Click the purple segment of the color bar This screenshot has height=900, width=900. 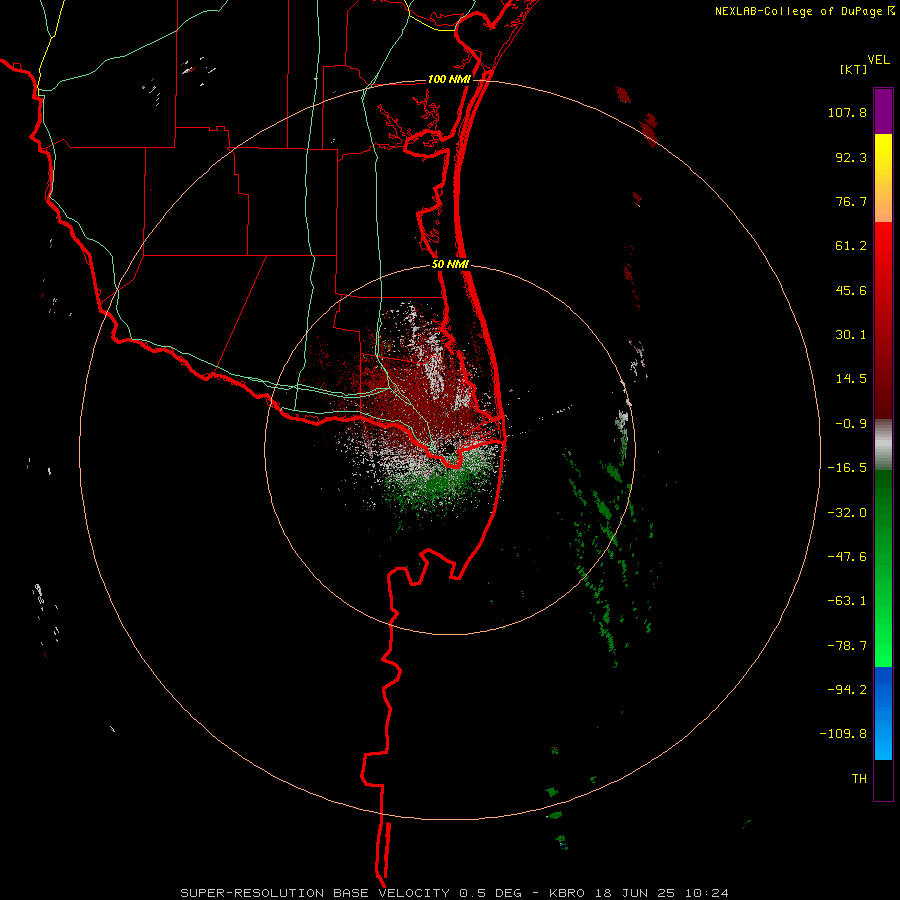click(x=883, y=111)
